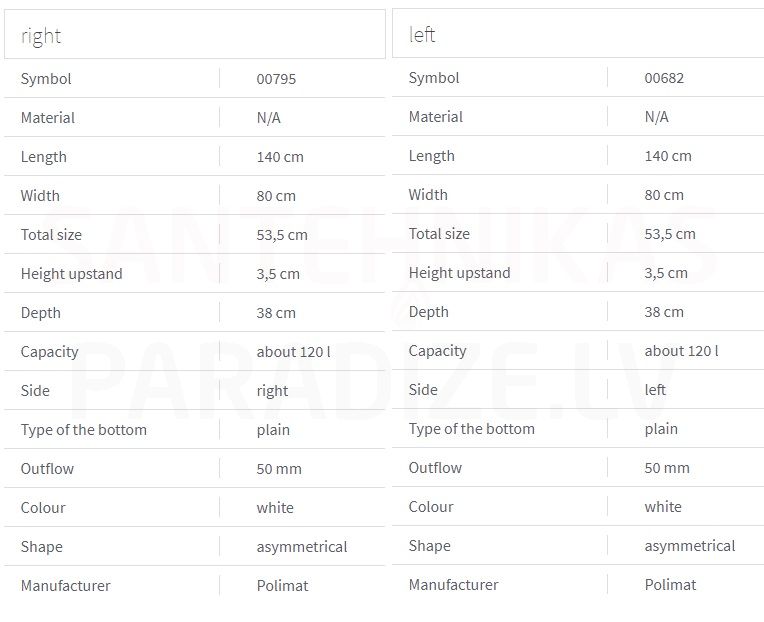Click Width label in right table
This screenshot has width=764, height=622.
pyautogui.click(x=40, y=196)
